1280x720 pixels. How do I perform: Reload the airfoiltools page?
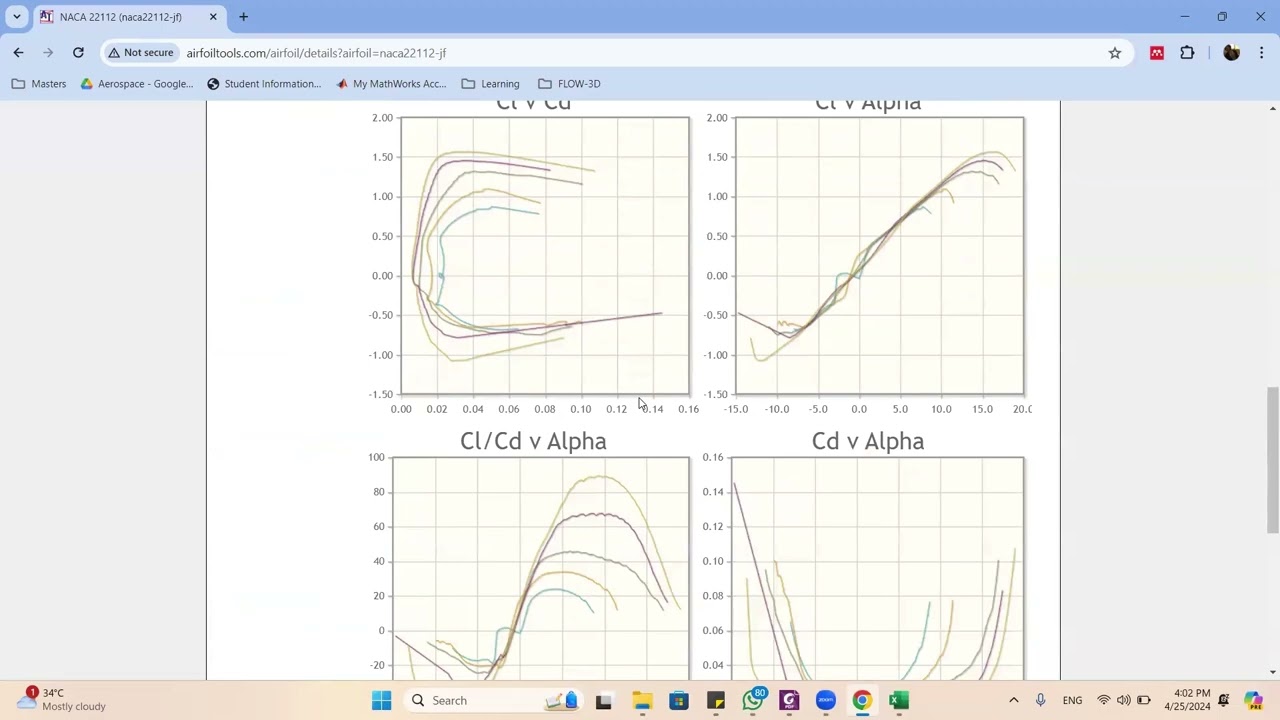78,53
